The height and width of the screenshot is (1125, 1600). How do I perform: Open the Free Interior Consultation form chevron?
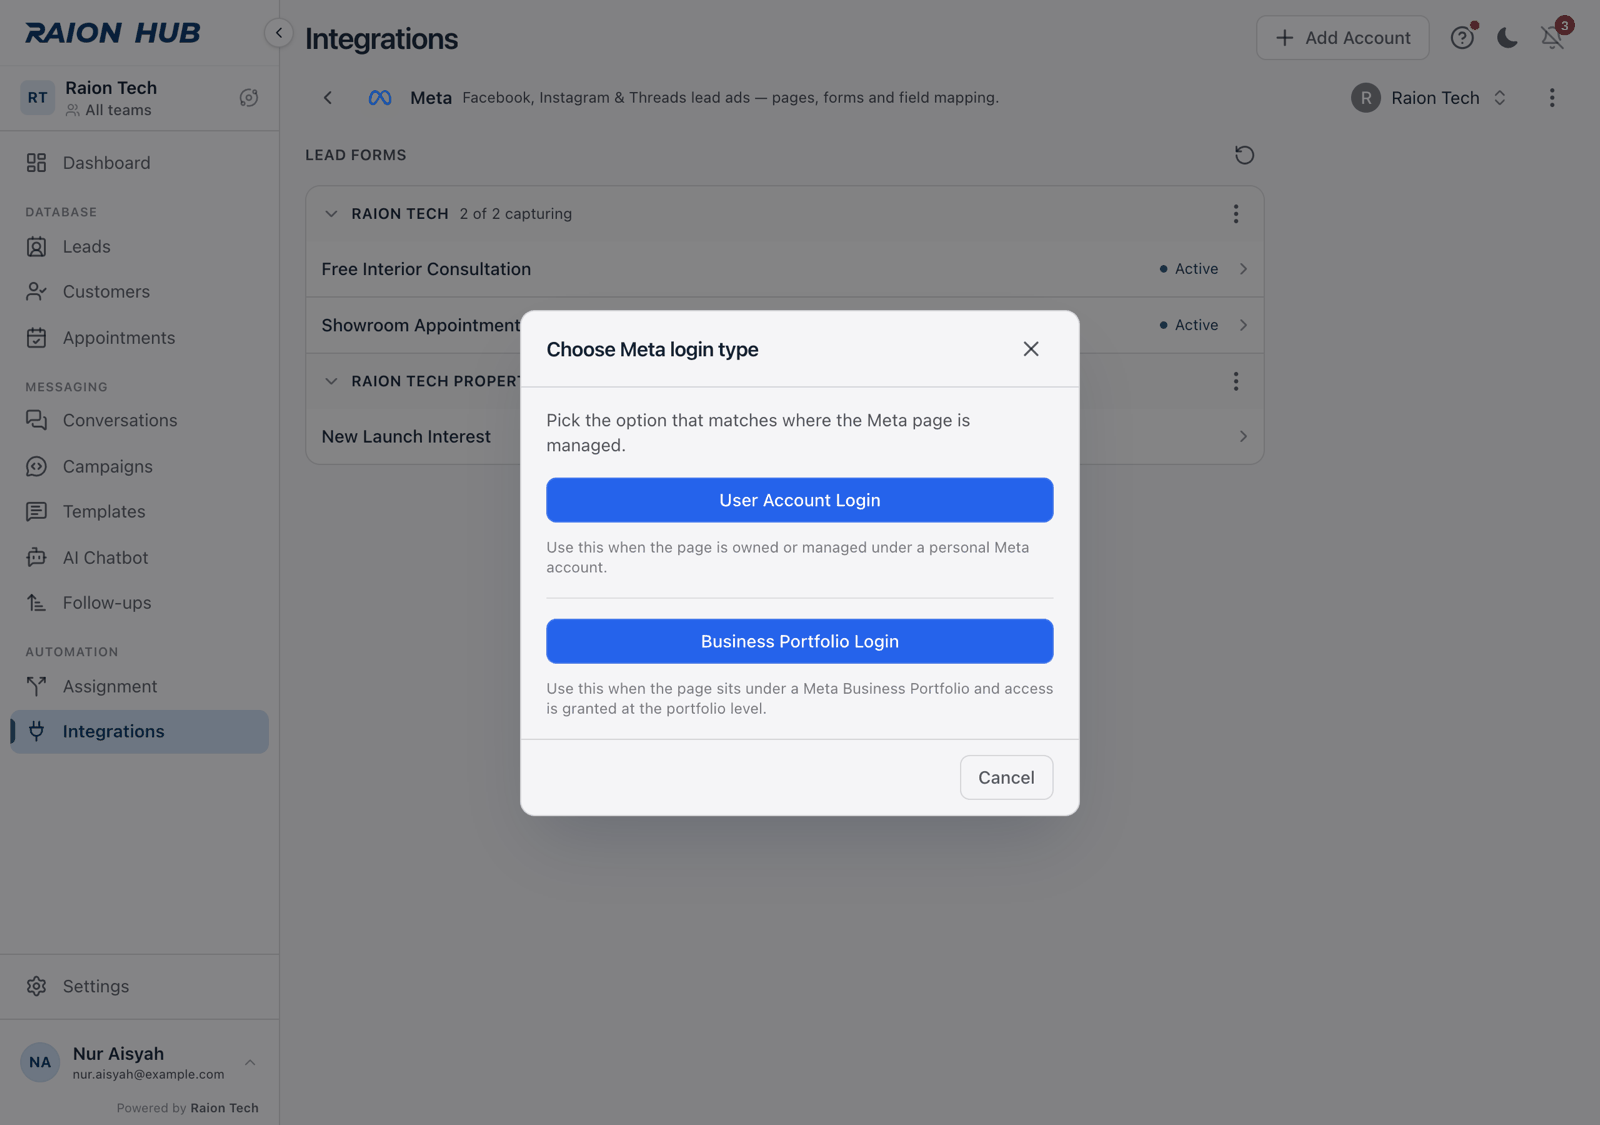(x=1243, y=269)
